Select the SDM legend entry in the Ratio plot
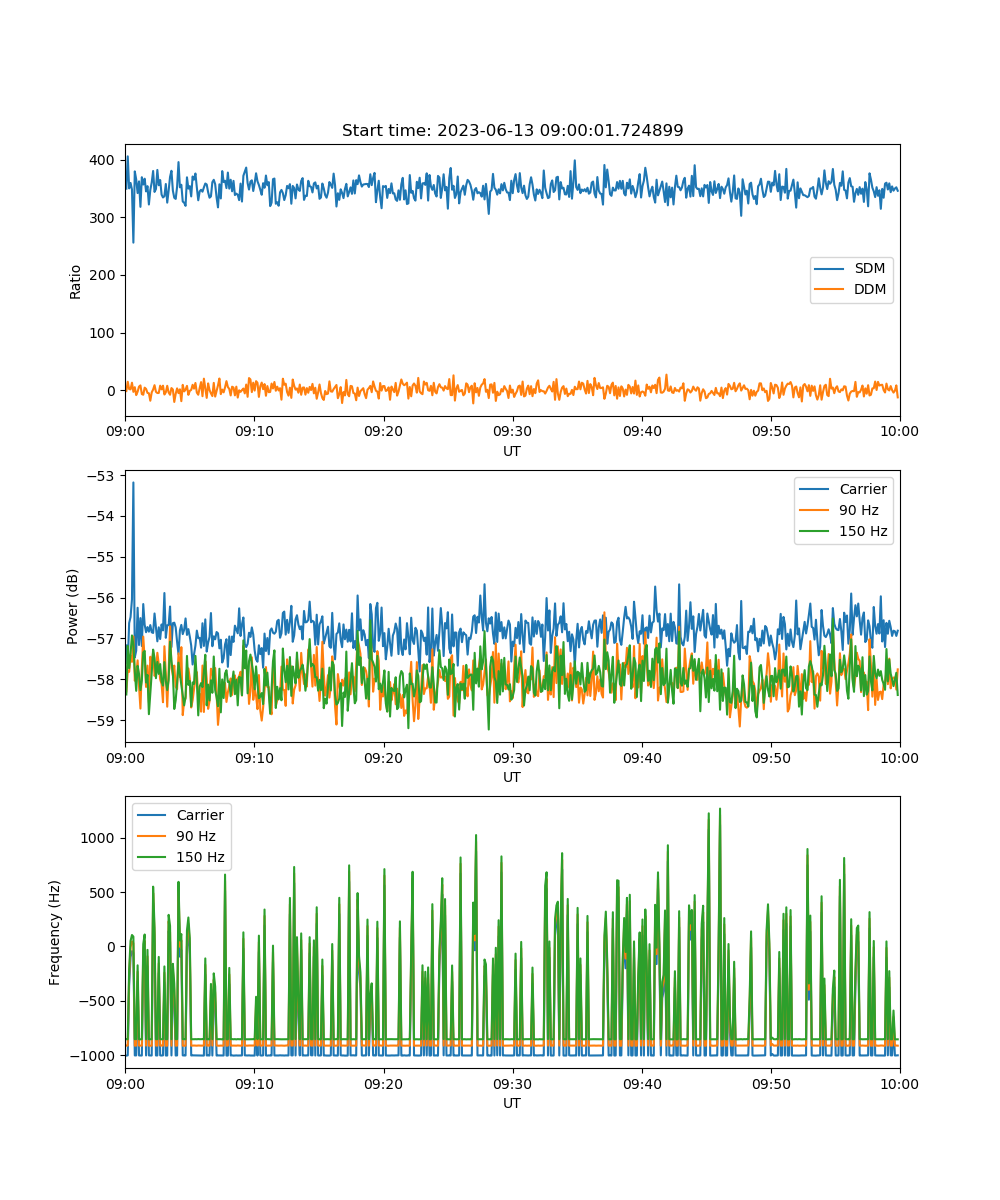The width and height of the screenshot is (1000, 1200). point(850,269)
